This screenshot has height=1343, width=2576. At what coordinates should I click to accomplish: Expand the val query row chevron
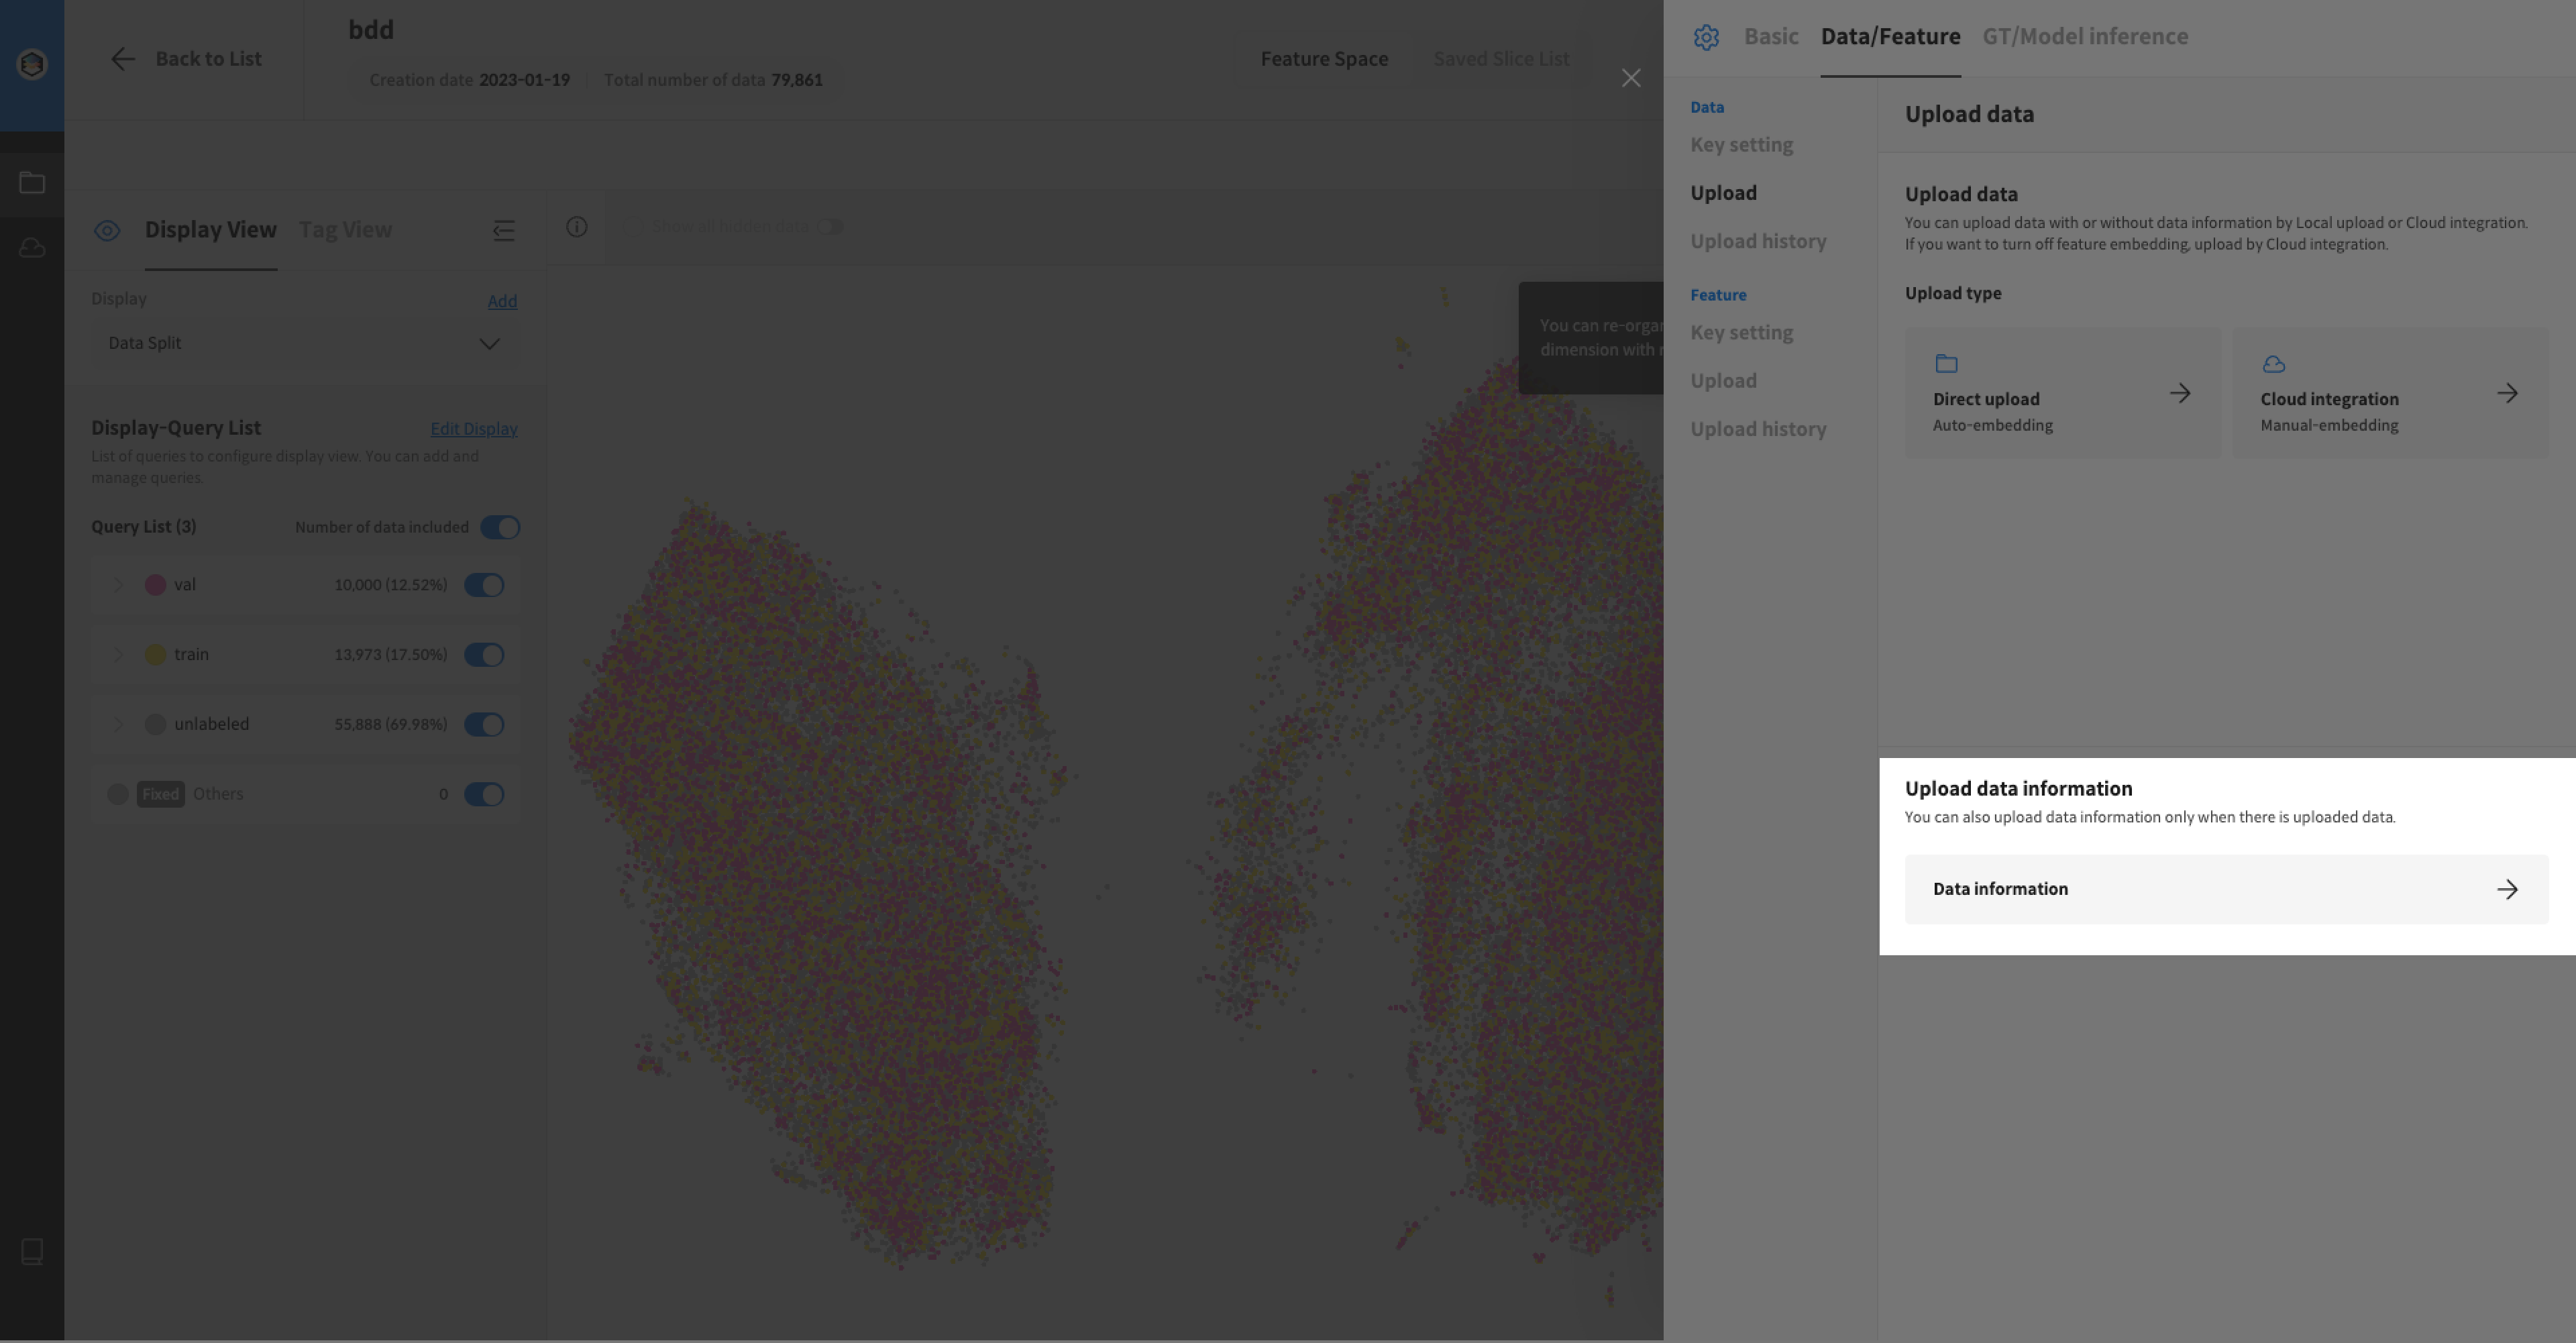point(118,585)
